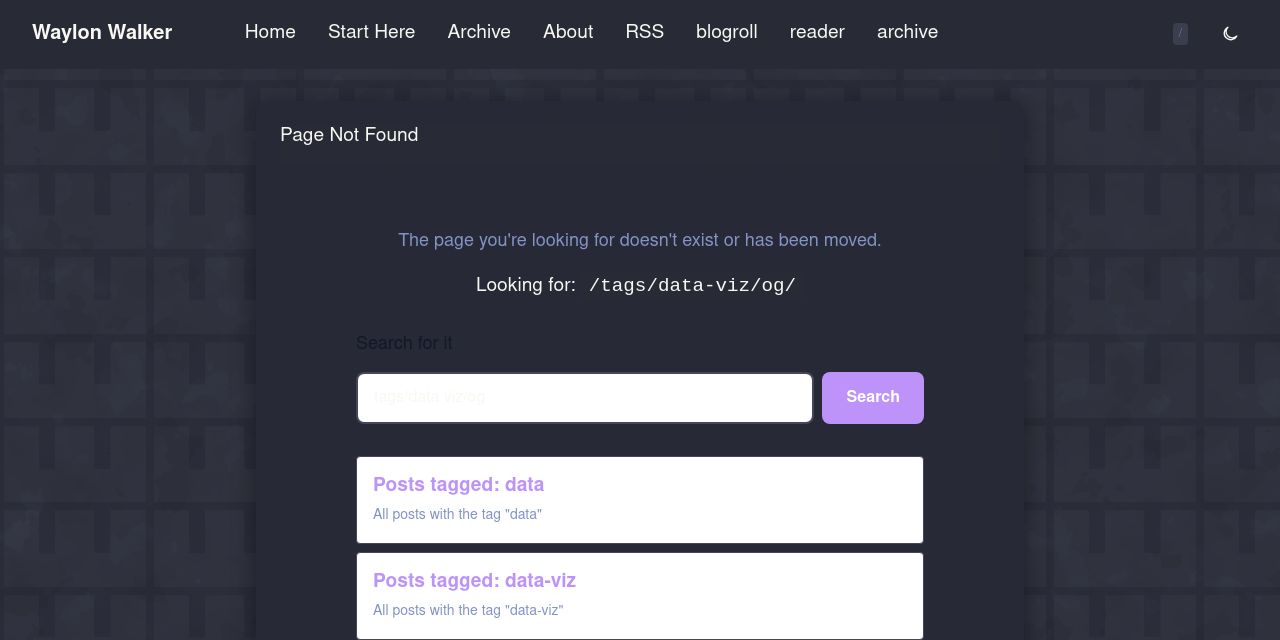Focus the search text input field
The width and height of the screenshot is (1280, 640).
585,398
